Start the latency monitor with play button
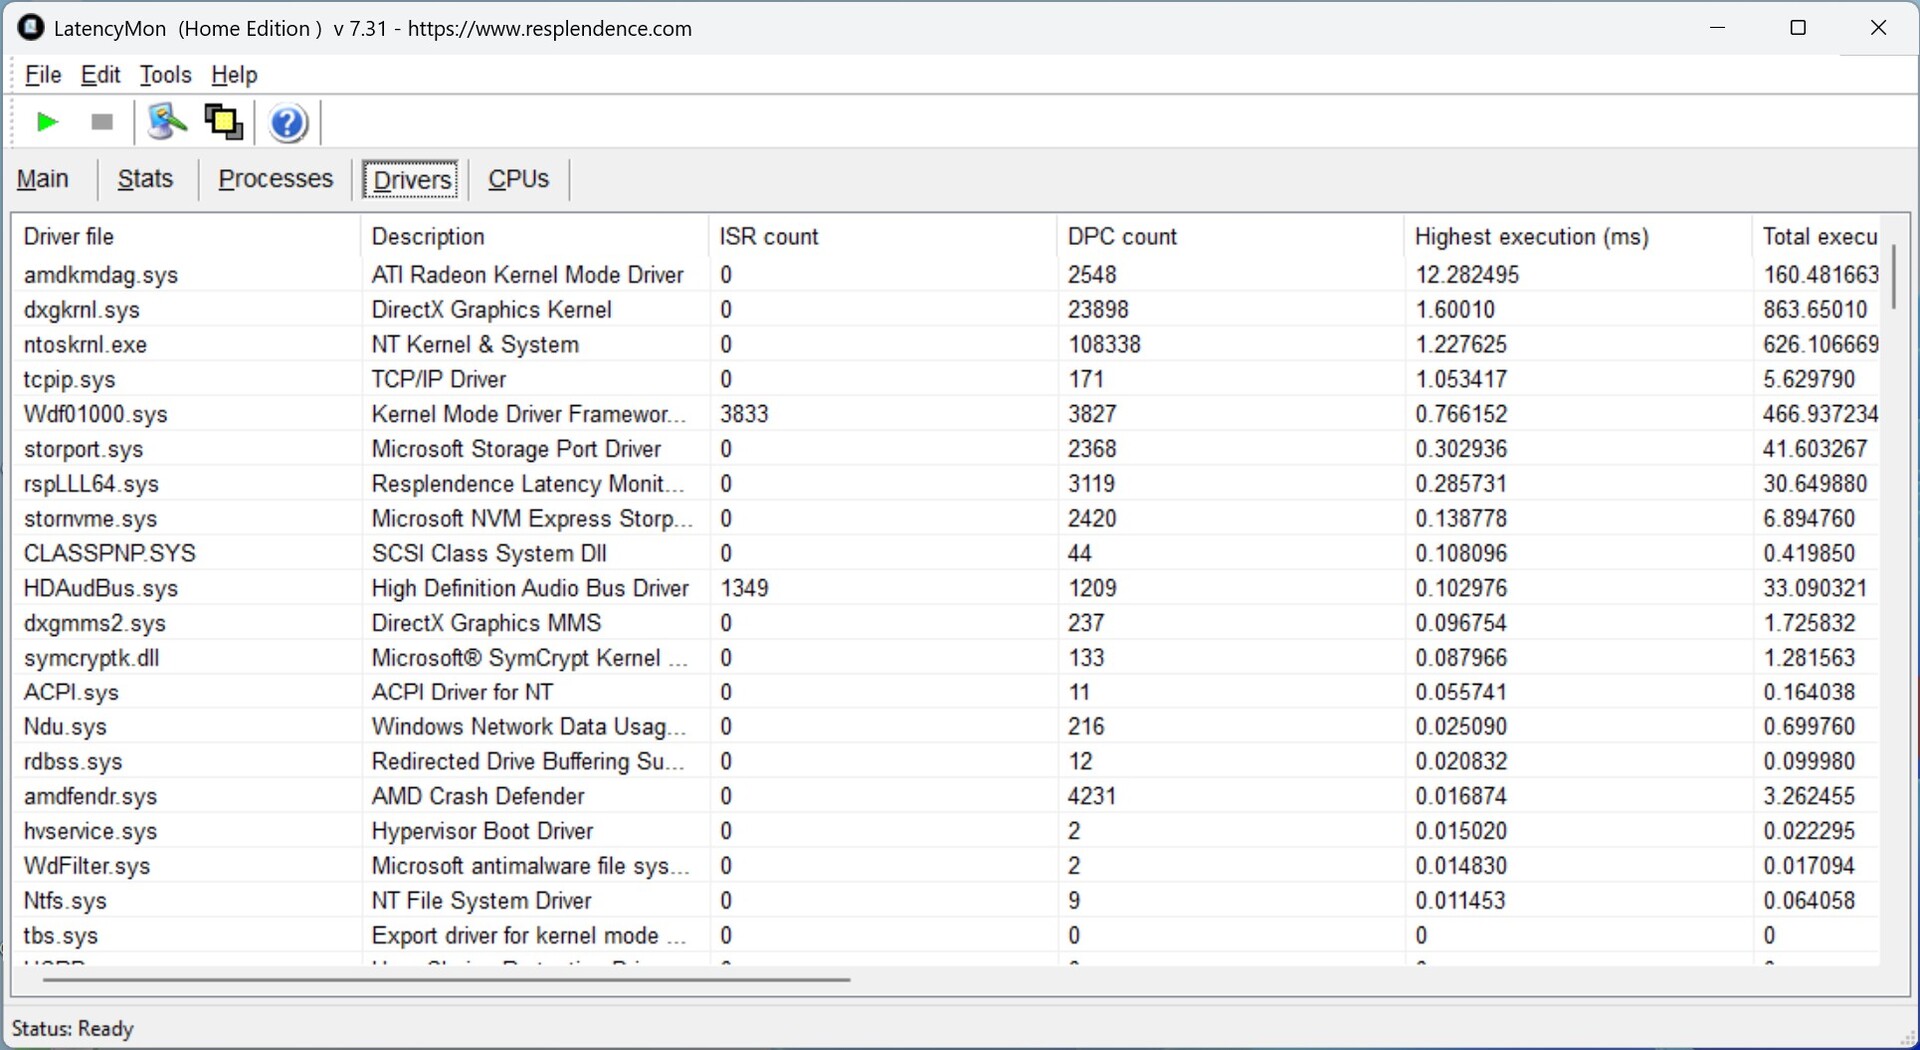The image size is (1920, 1050). click(46, 122)
